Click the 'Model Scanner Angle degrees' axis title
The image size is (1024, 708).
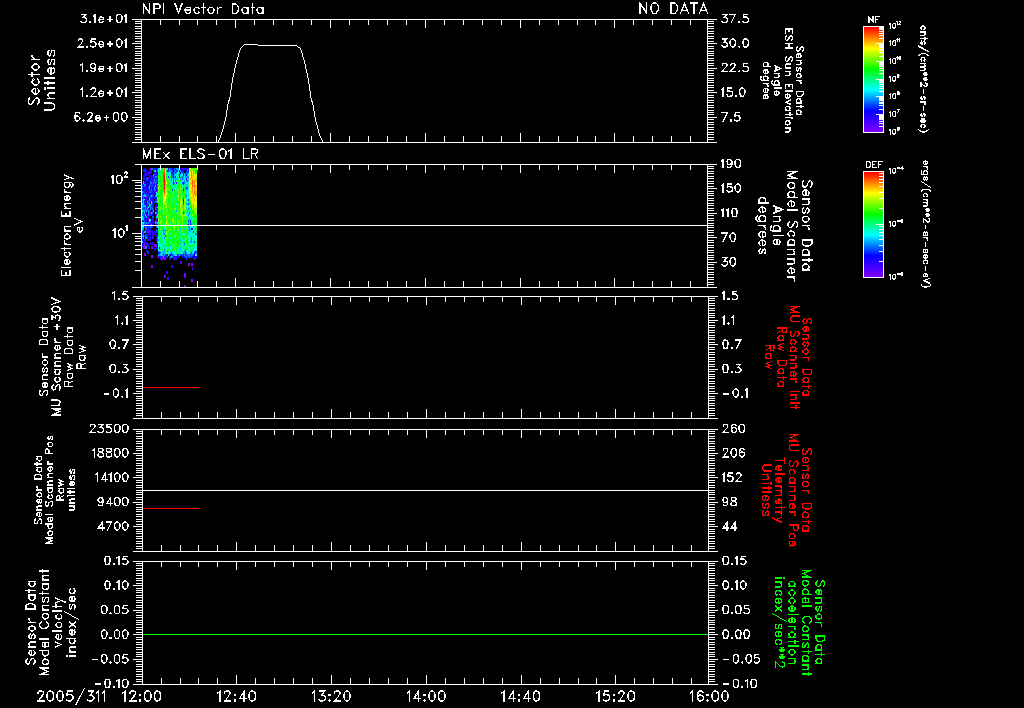pyautogui.click(x=784, y=226)
